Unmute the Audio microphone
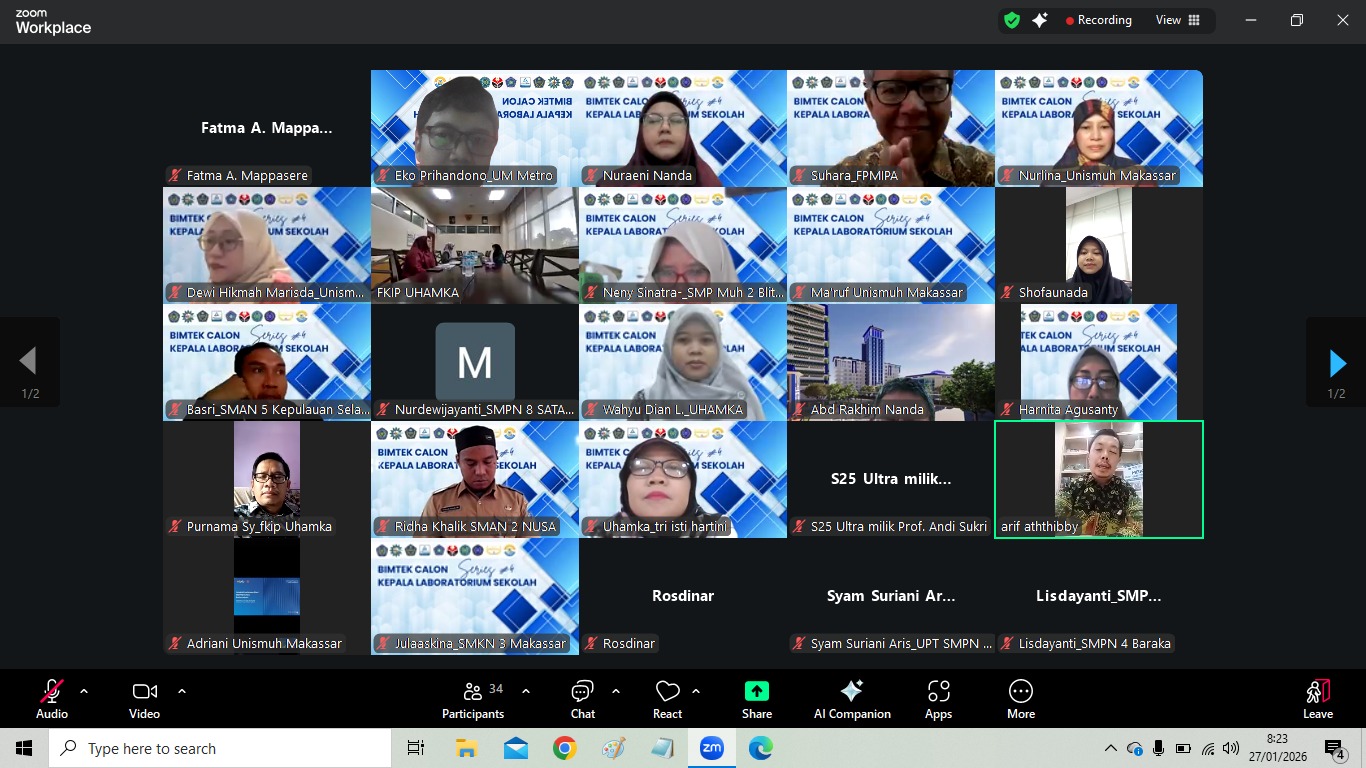The width and height of the screenshot is (1366, 768). point(52,699)
